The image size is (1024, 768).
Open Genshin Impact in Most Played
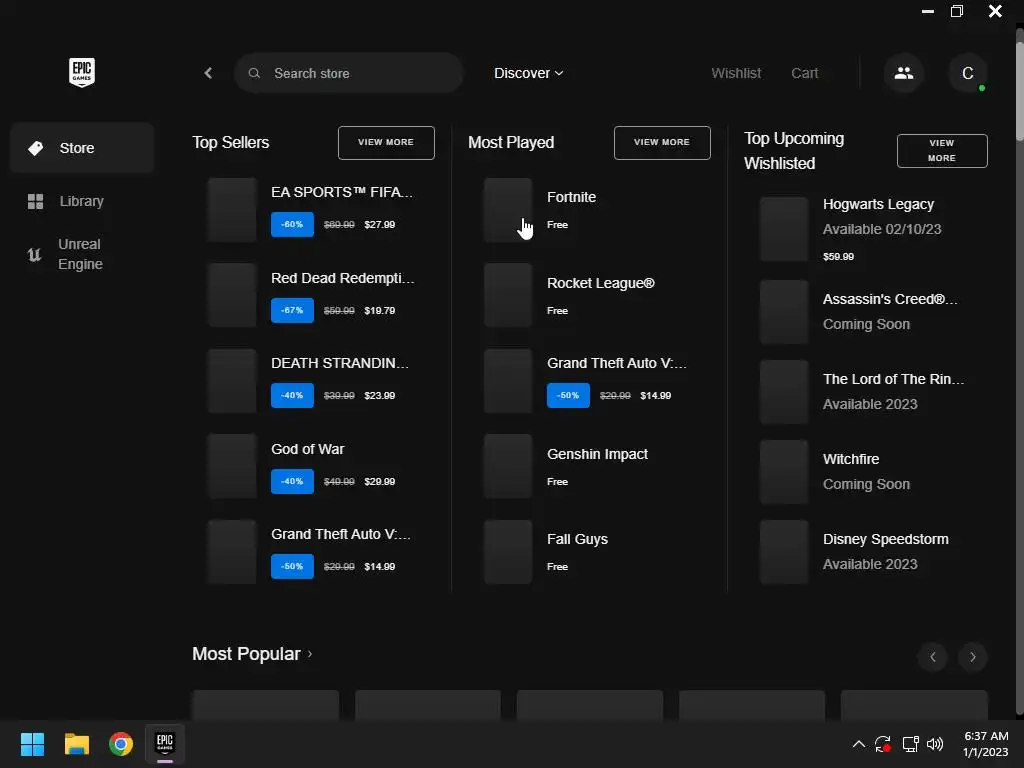pyautogui.click(x=597, y=454)
